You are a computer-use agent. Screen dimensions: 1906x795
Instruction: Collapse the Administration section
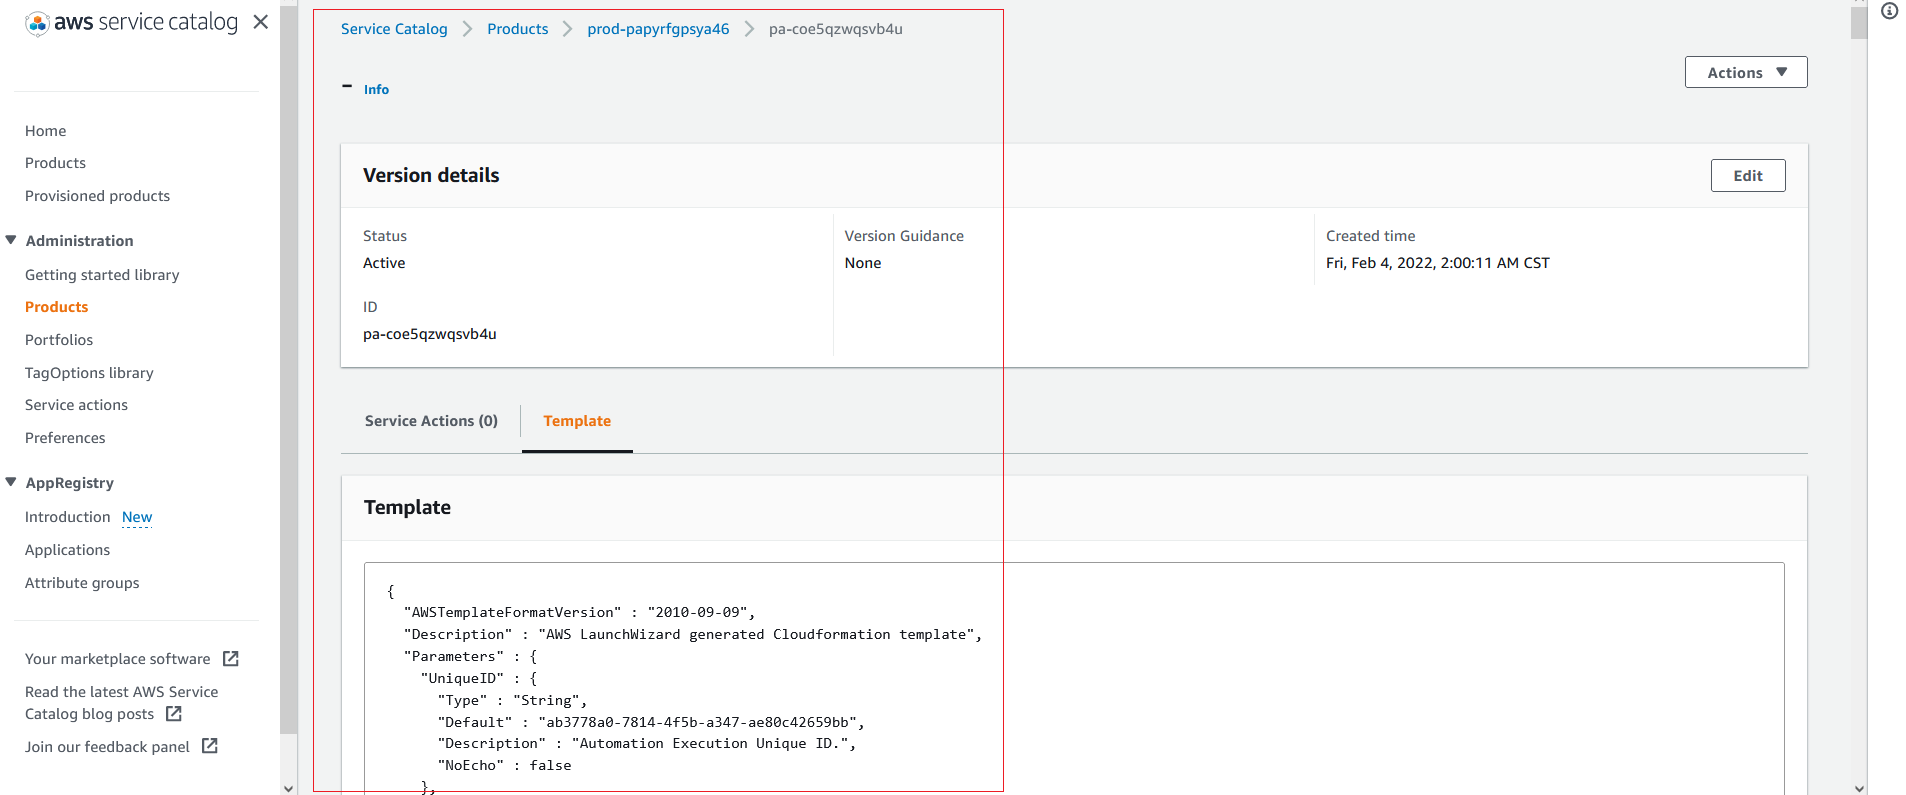(11, 241)
